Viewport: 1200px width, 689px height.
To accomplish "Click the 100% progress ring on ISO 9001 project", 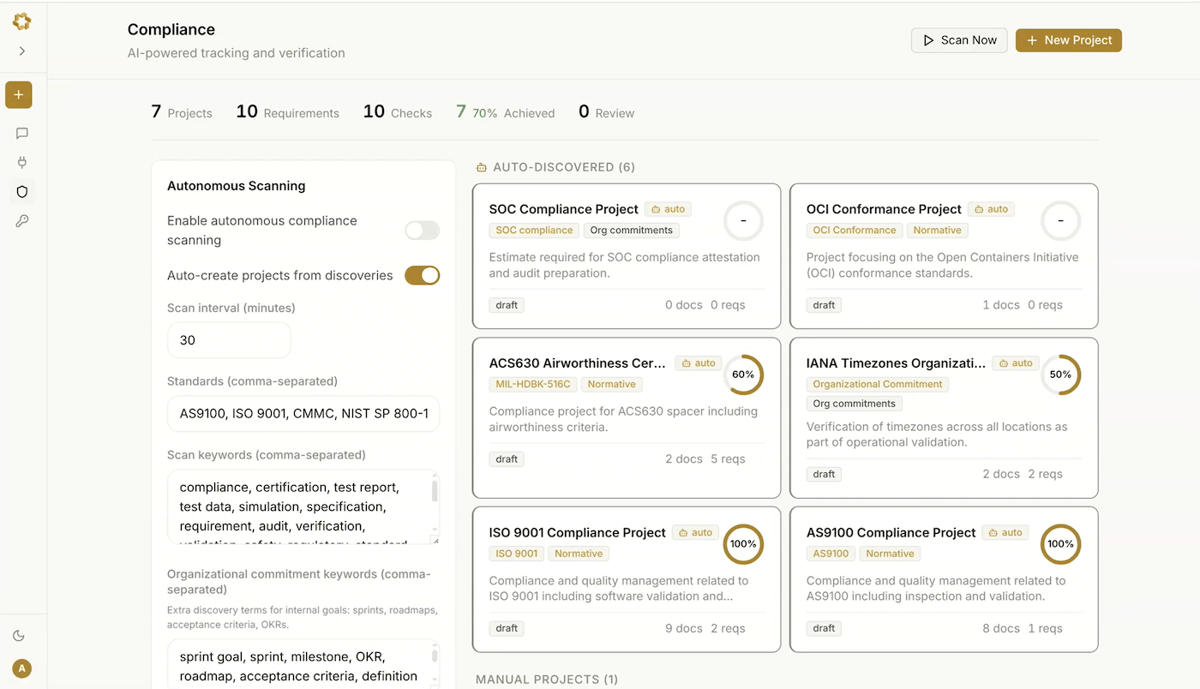I will (743, 544).
